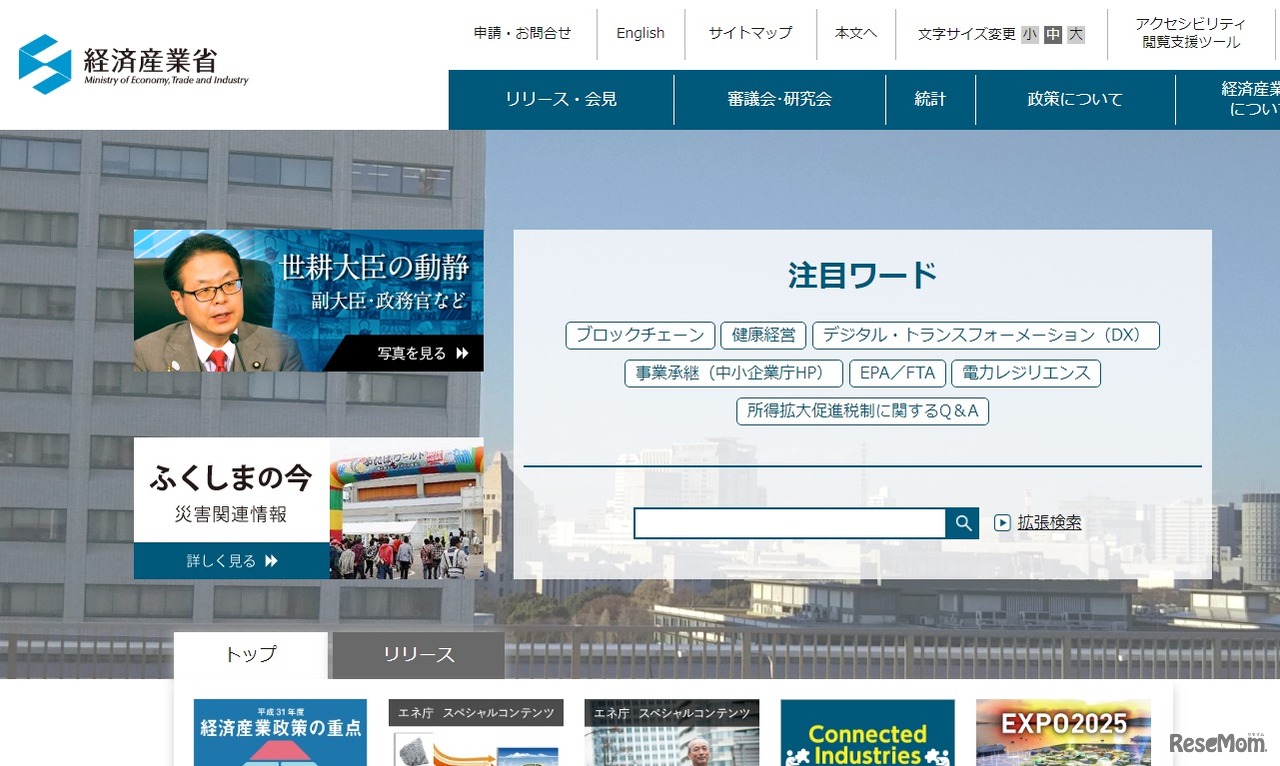Switch to the トップ tab

point(250,654)
